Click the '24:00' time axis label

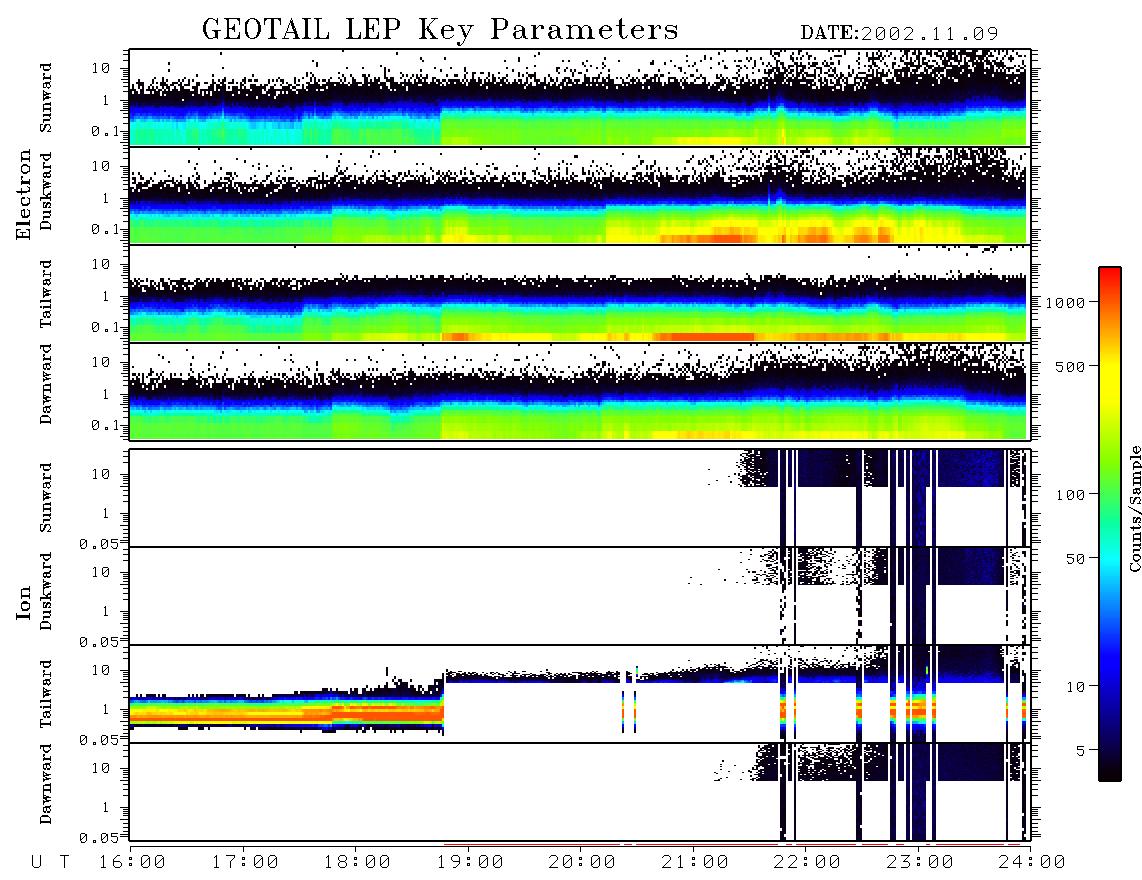[x=1032, y=862]
